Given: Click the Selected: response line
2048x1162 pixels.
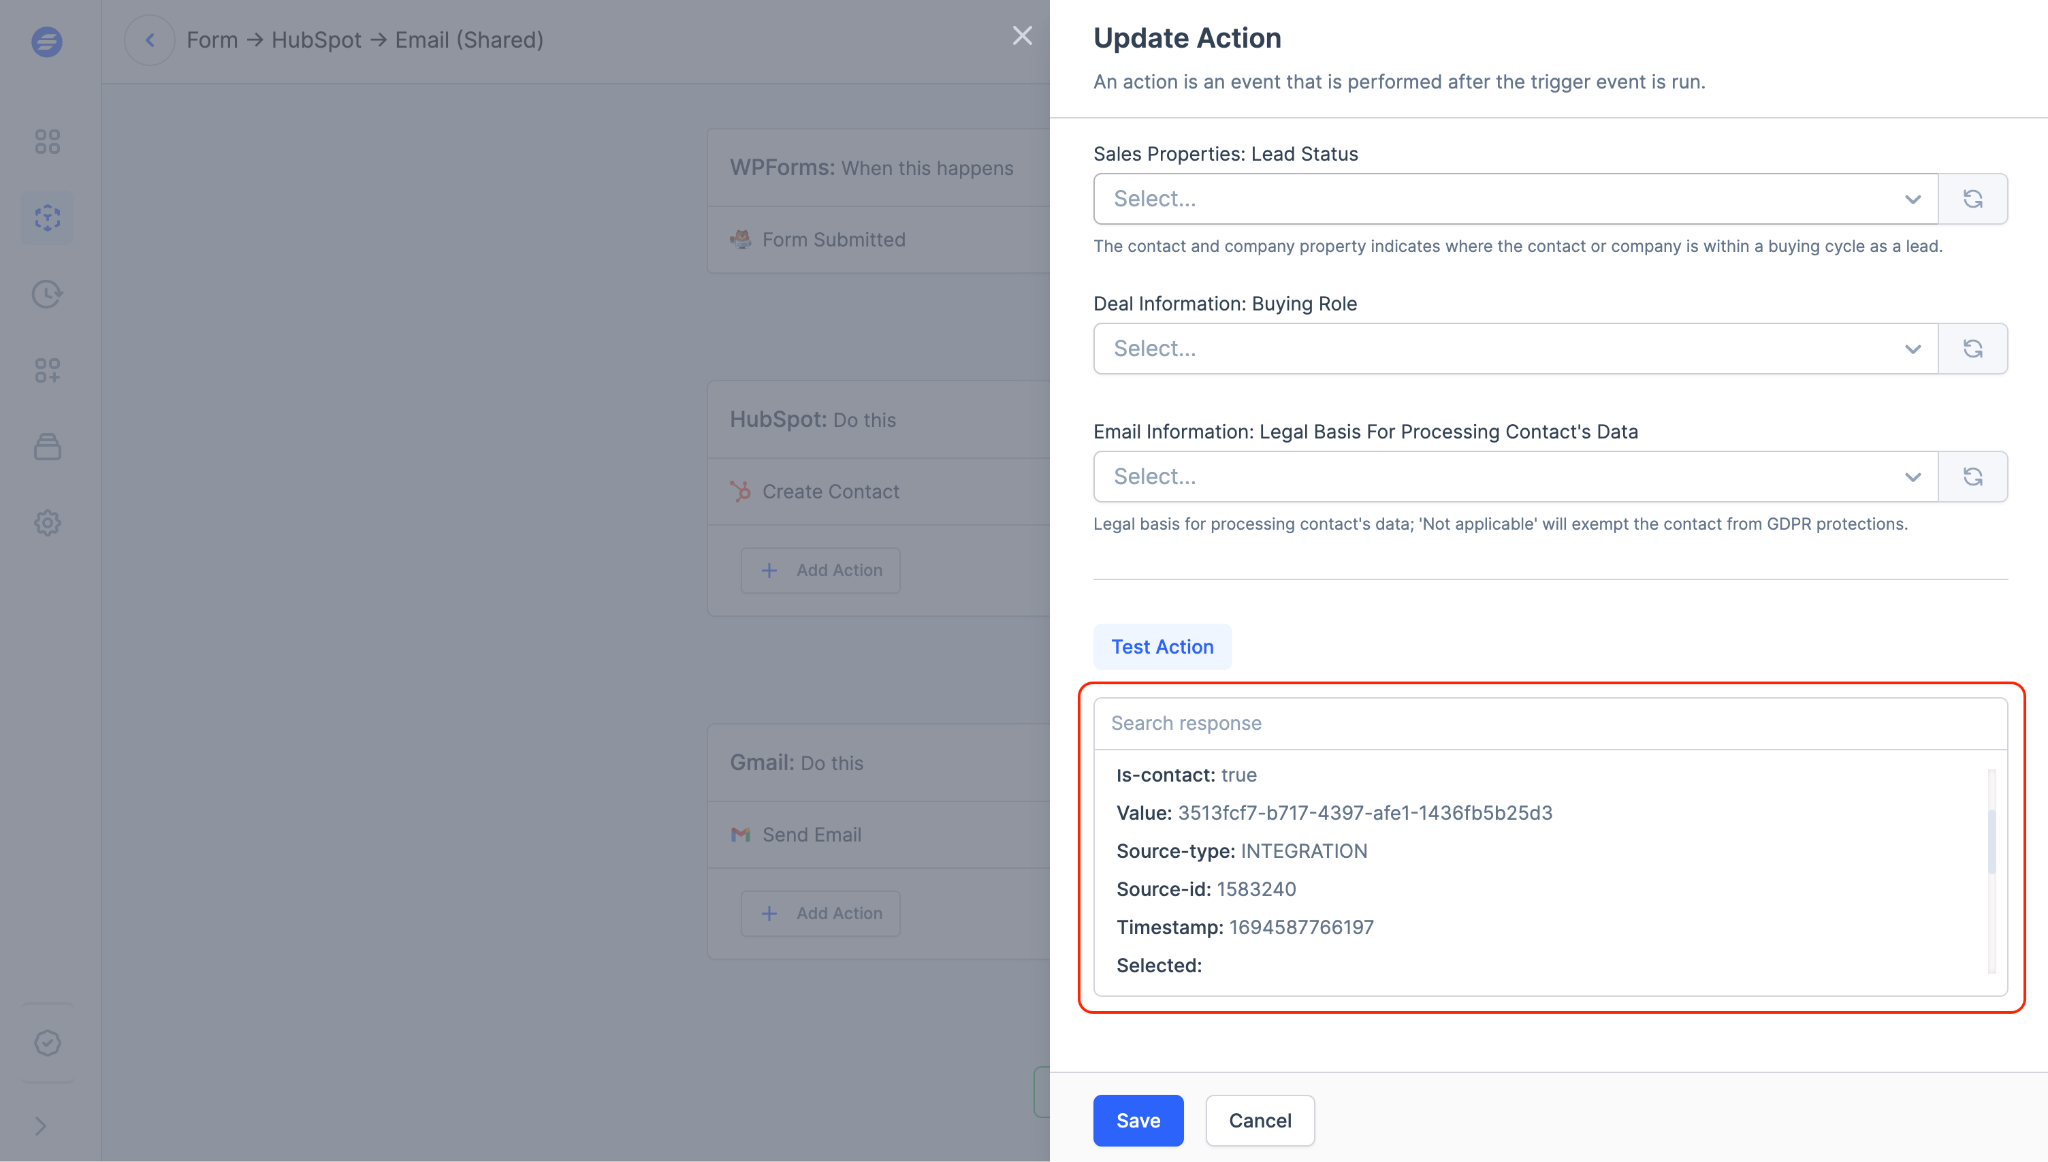Looking at the screenshot, I should [1159, 965].
